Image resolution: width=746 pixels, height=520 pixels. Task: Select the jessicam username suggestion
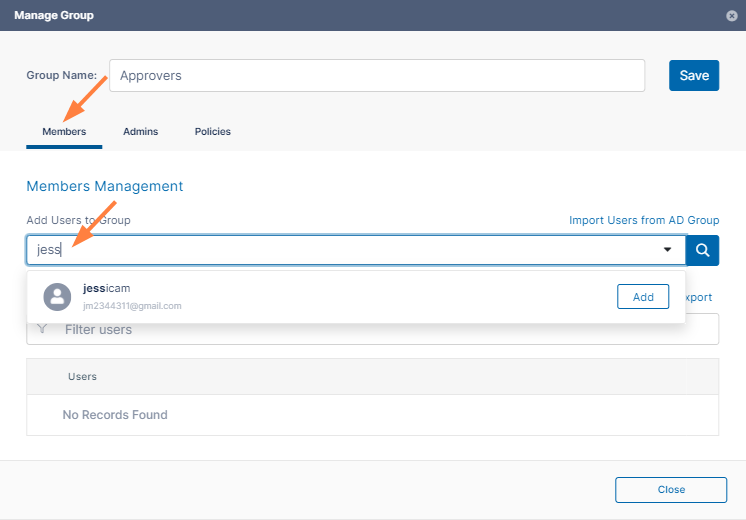click(x=107, y=288)
